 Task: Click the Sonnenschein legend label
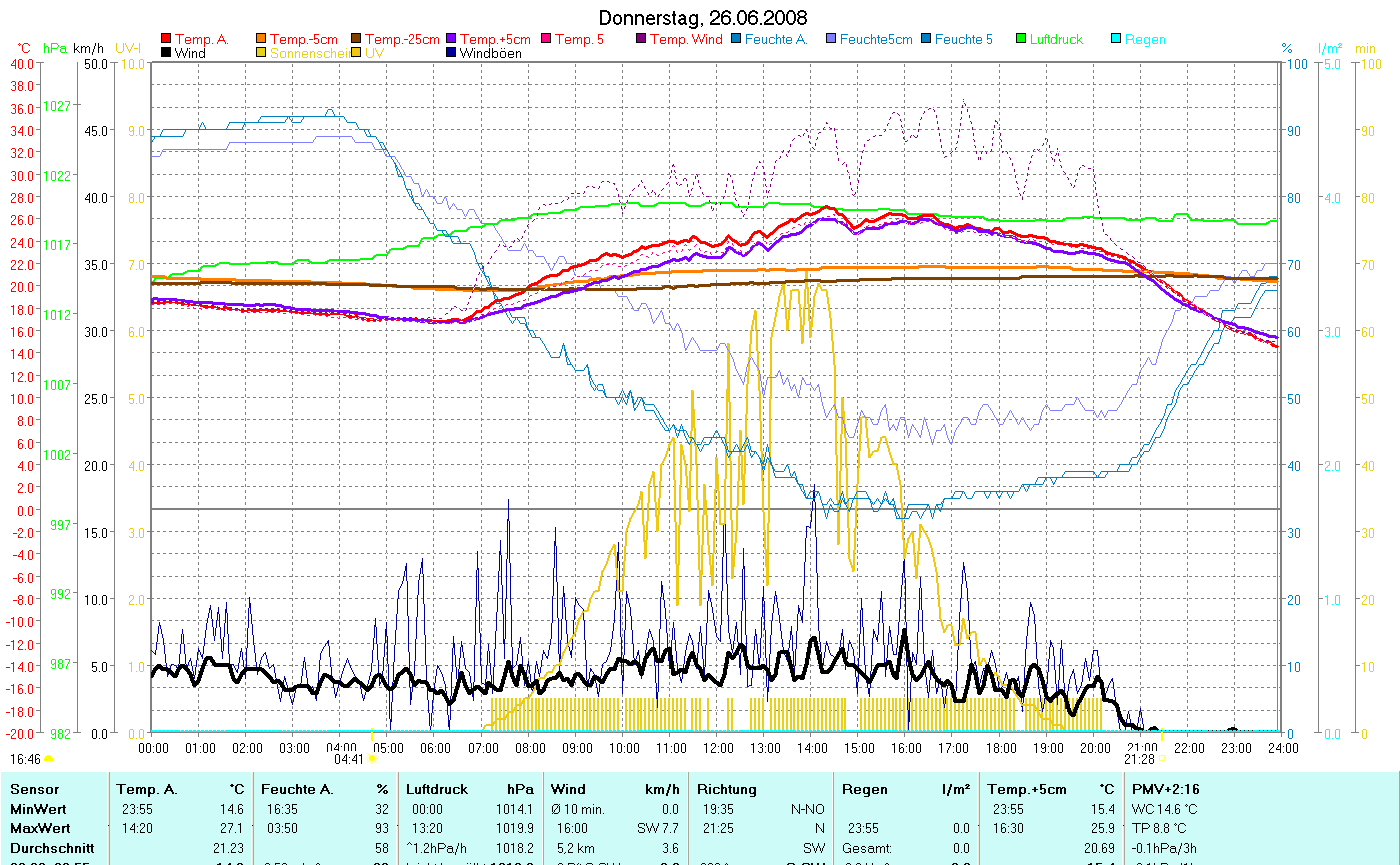(310, 54)
